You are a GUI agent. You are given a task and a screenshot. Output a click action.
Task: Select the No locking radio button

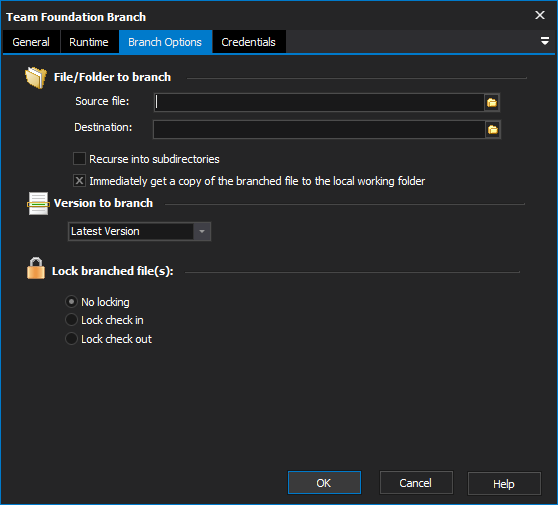71,302
